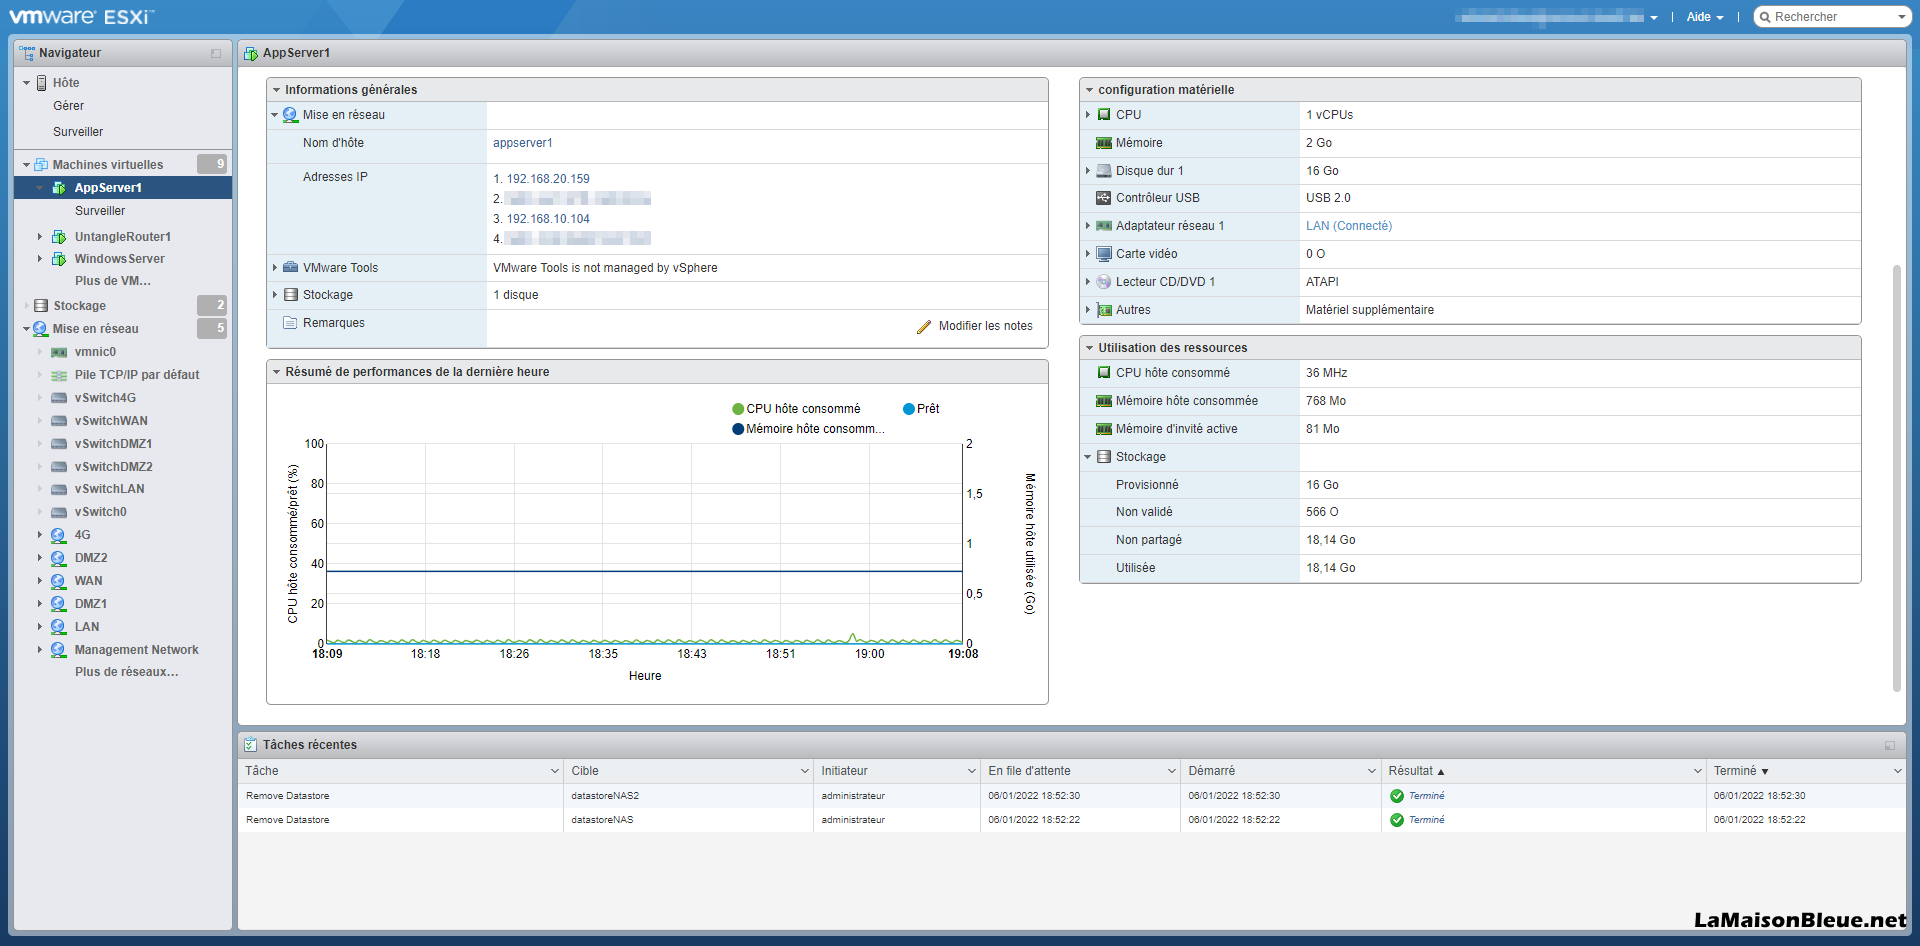Toggle Prêt blue legend marker
The width and height of the screenshot is (1920, 946).
909,409
